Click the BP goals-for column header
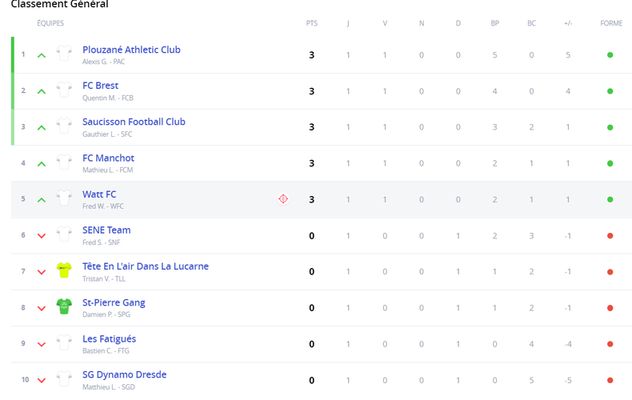 pyautogui.click(x=495, y=23)
